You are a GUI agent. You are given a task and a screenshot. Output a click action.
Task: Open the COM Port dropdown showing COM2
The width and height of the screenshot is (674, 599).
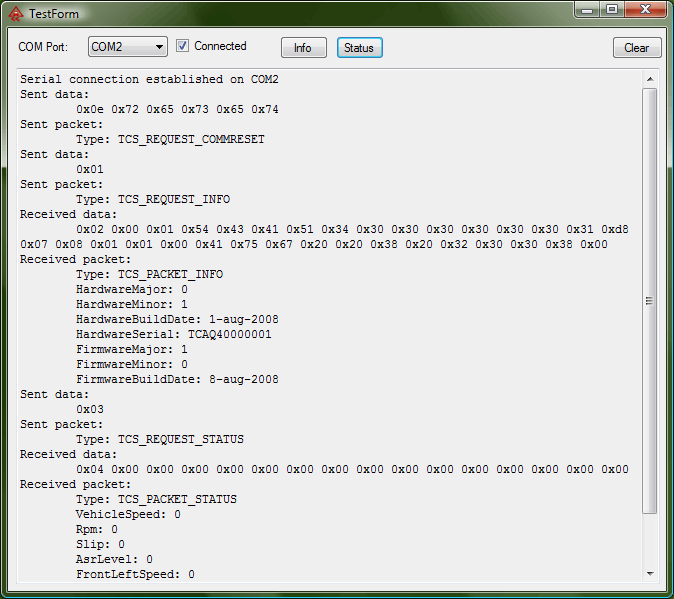(128, 46)
